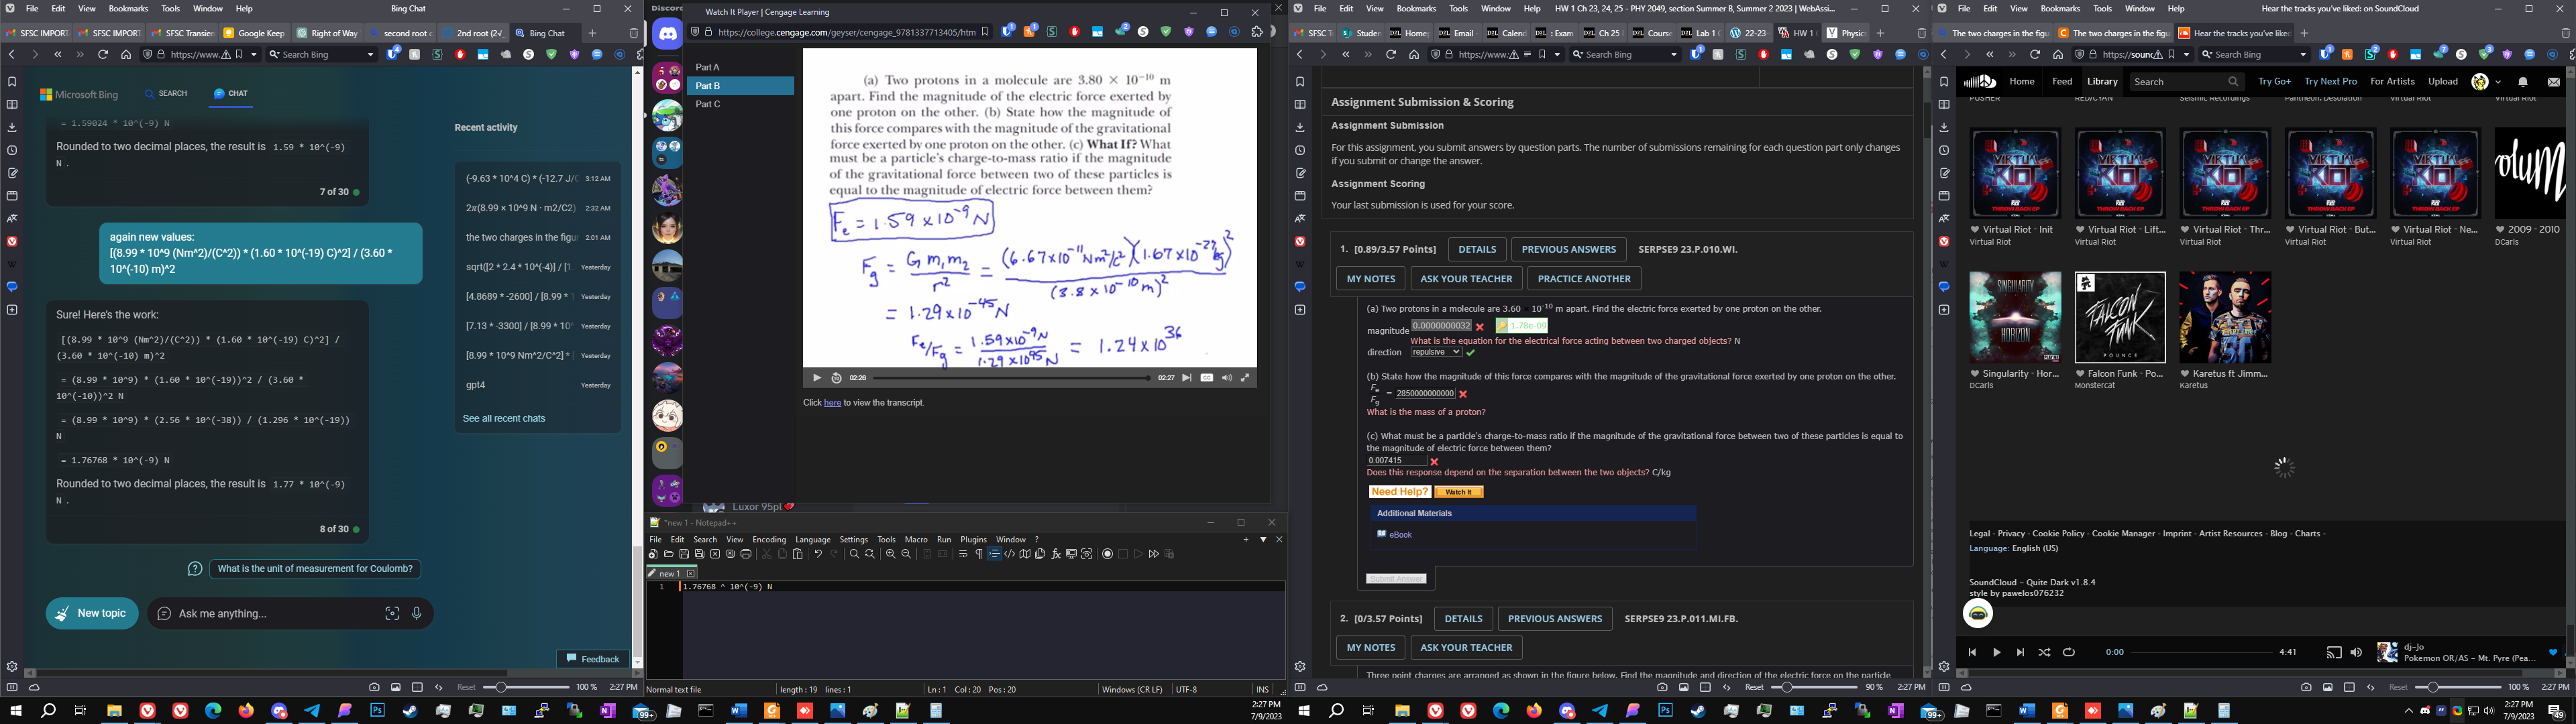Click the Cengage video progress slider

[1010, 378]
